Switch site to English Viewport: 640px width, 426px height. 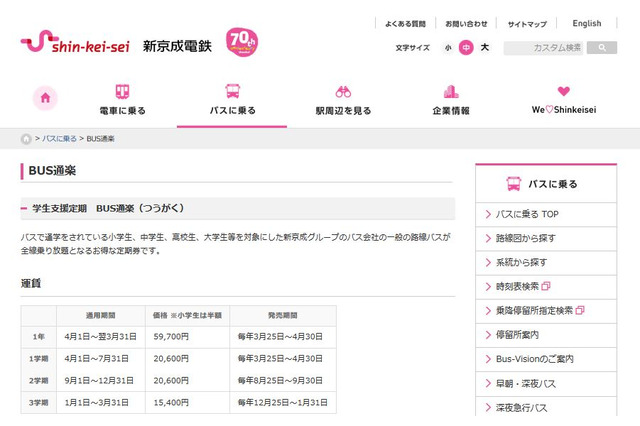coord(587,23)
